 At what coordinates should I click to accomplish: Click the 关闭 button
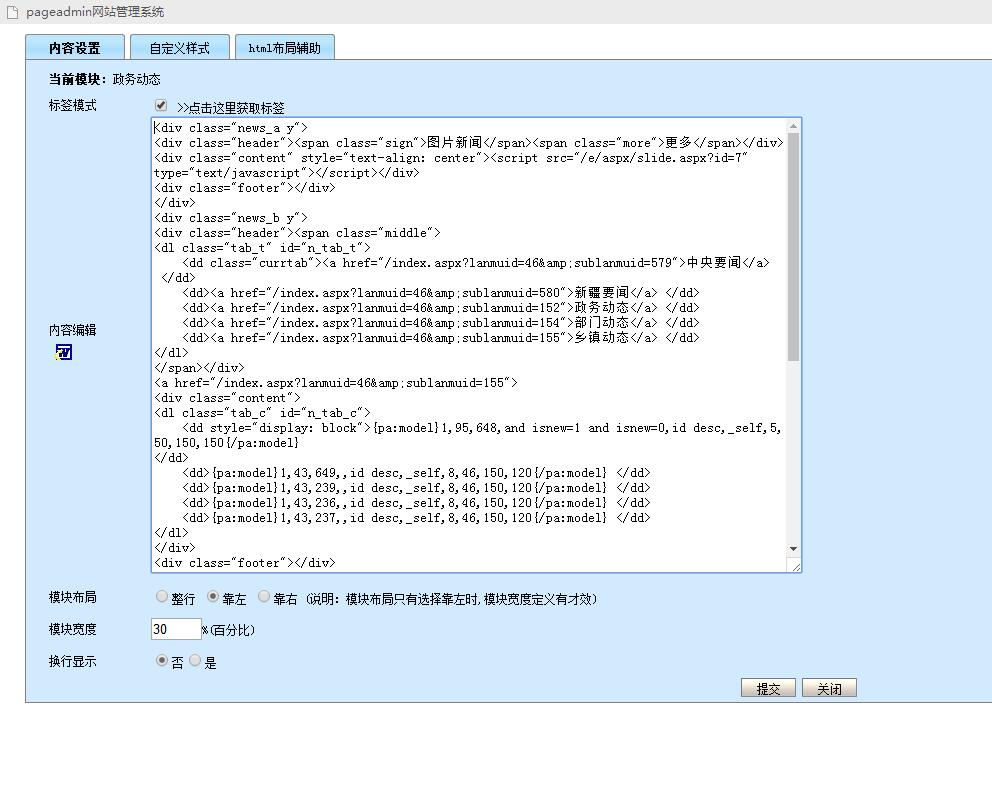pos(829,688)
